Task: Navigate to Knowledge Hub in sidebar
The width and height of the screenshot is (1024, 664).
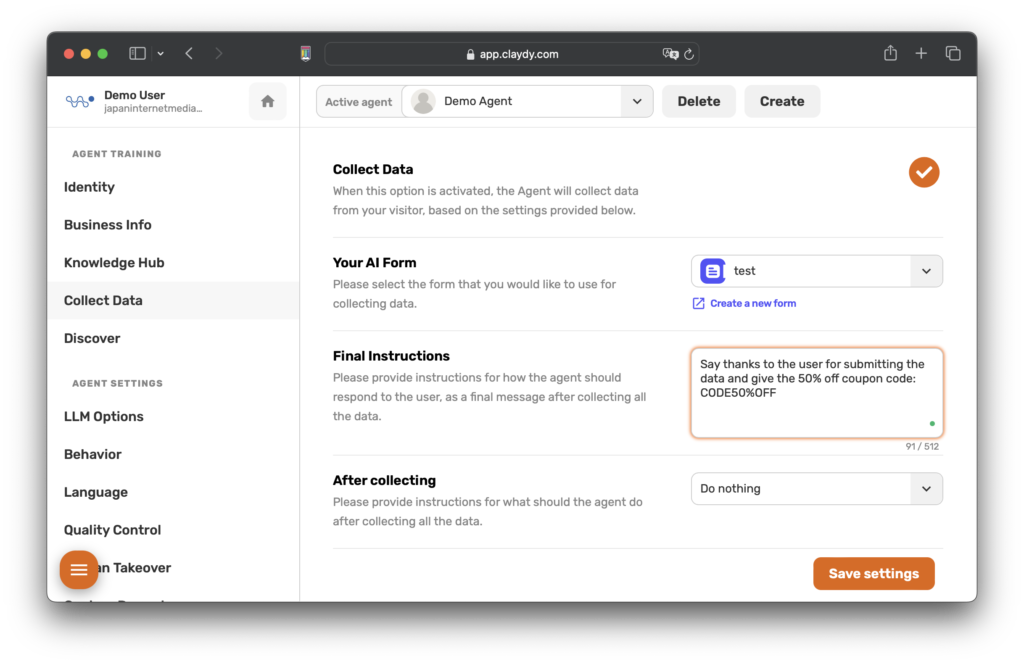Action: point(114,263)
